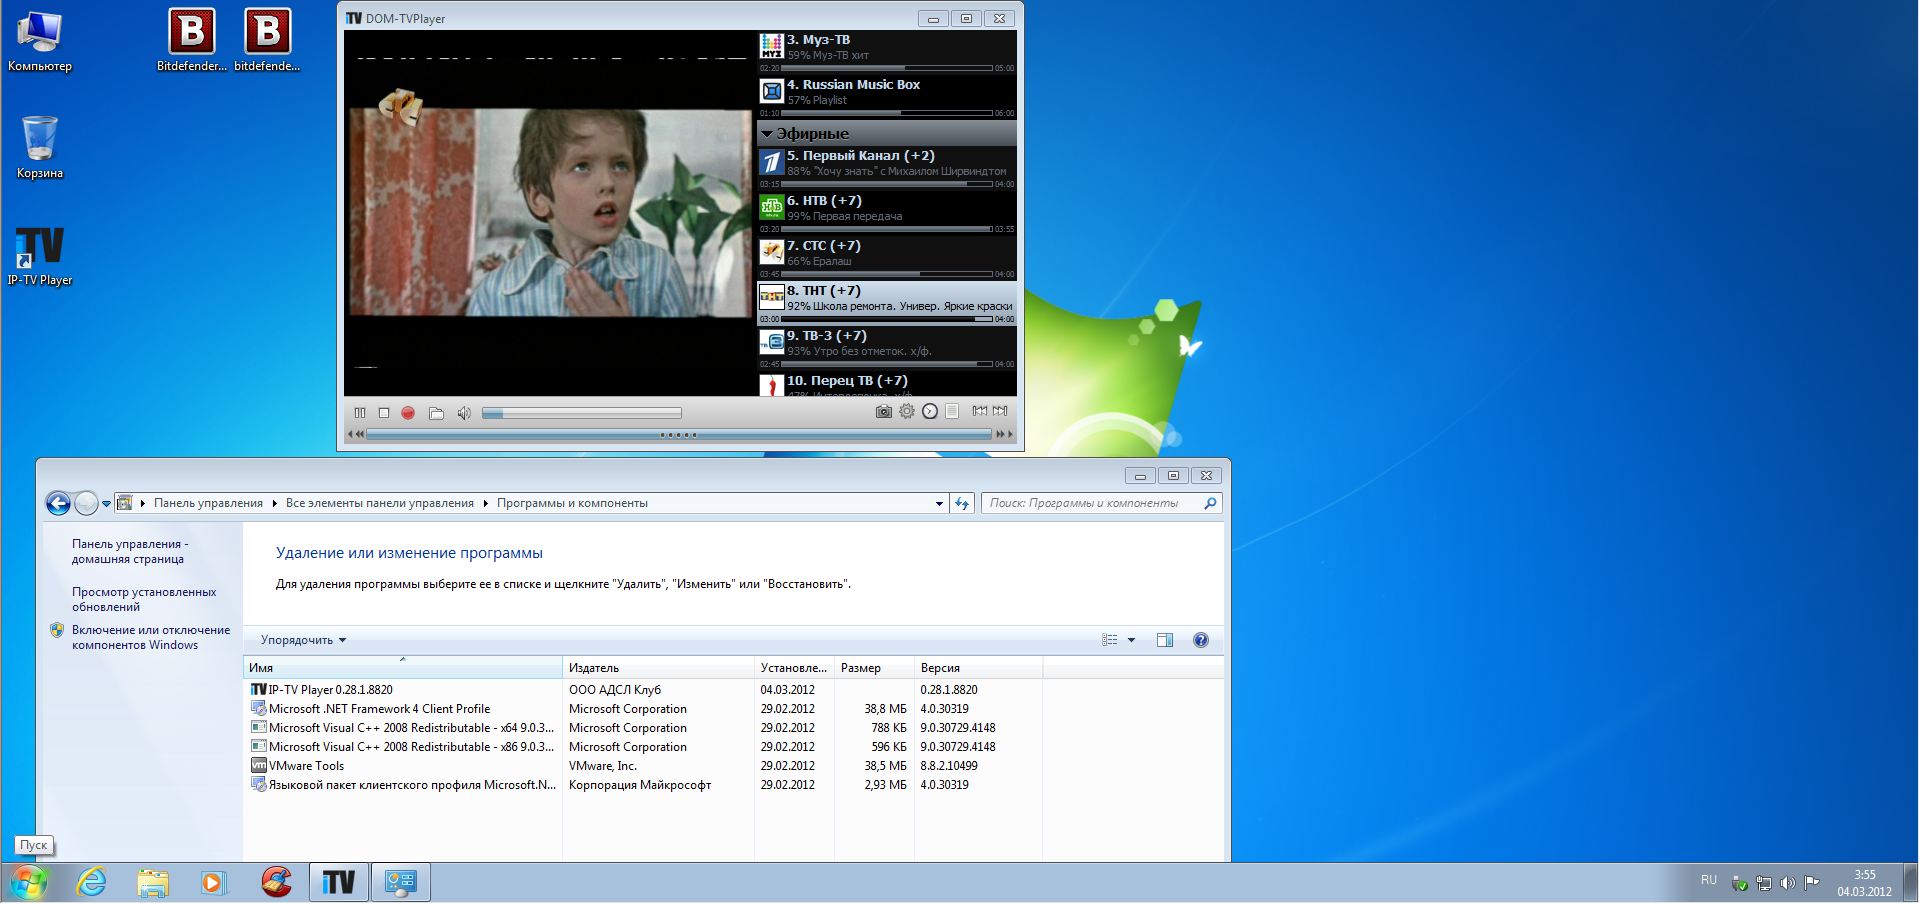The width and height of the screenshot is (1919, 904).
Task: Open the scheduler clock icon in the player
Action: pyautogui.click(x=930, y=411)
